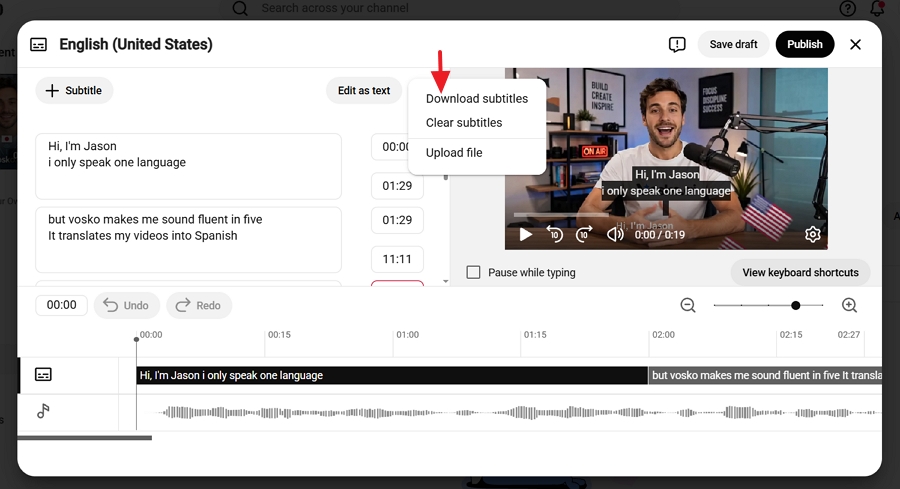The height and width of the screenshot is (489, 900).
Task: Click the second 01:29 start time field
Action: [x=397, y=220]
